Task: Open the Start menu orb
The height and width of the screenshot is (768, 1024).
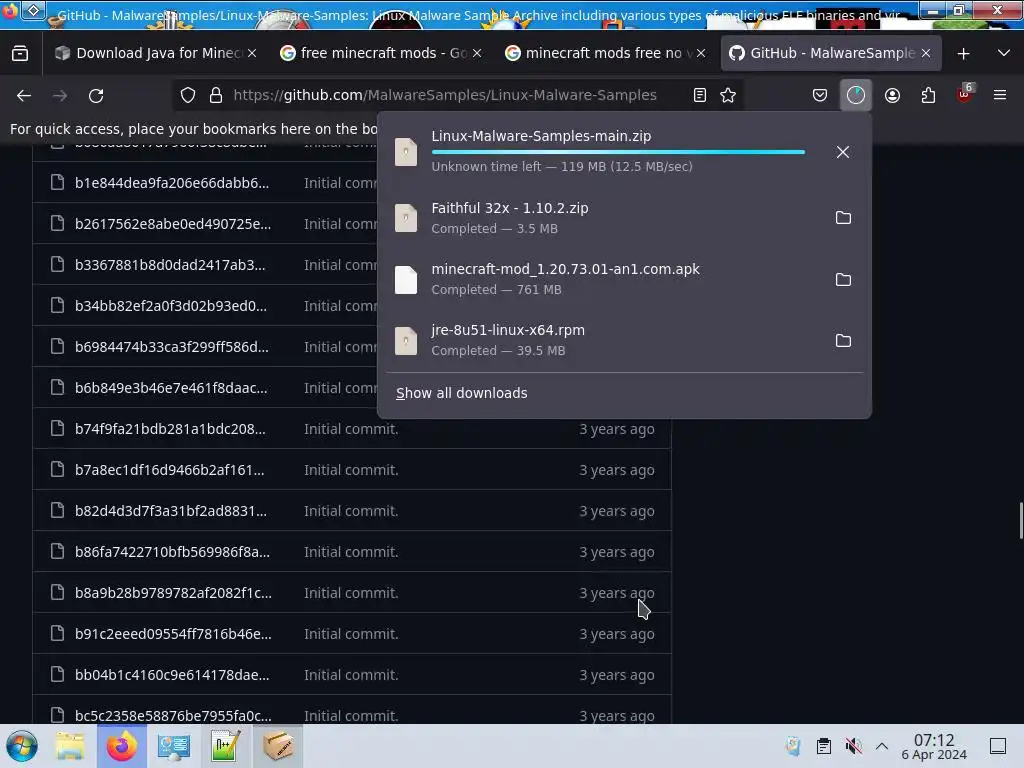Action: 22,746
